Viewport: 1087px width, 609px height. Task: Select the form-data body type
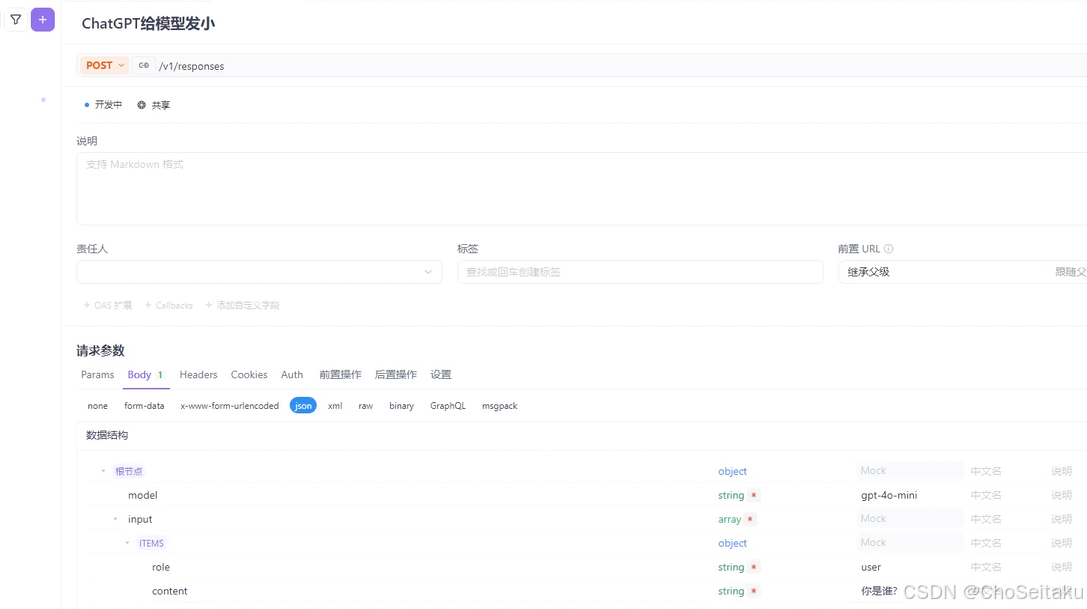click(x=144, y=406)
